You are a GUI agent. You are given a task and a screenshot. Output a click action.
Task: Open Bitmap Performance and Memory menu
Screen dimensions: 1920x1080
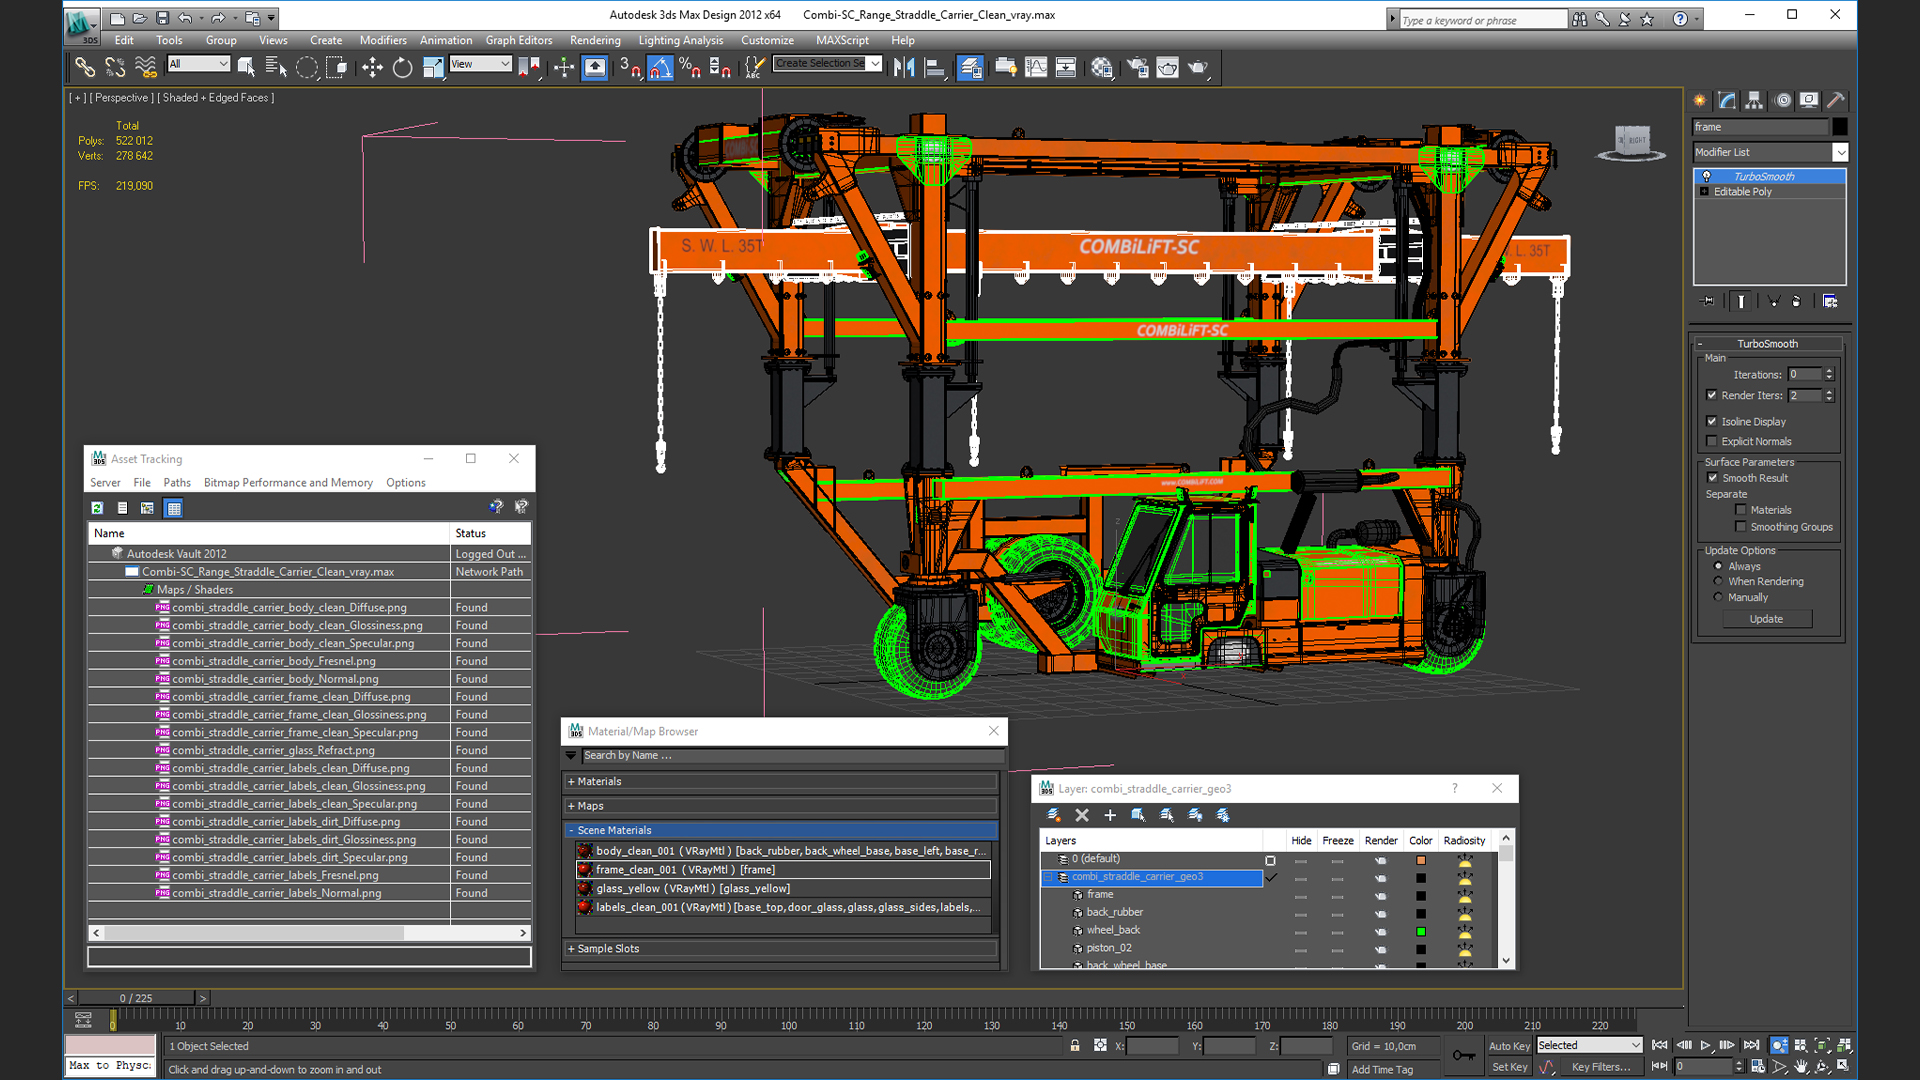tap(288, 482)
